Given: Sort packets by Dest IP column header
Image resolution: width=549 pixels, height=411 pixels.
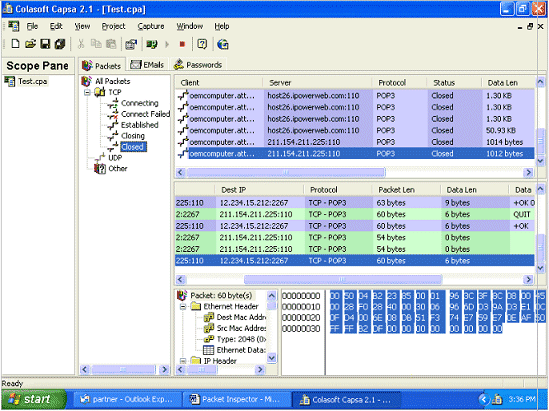Looking at the screenshot, I should pos(259,190).
